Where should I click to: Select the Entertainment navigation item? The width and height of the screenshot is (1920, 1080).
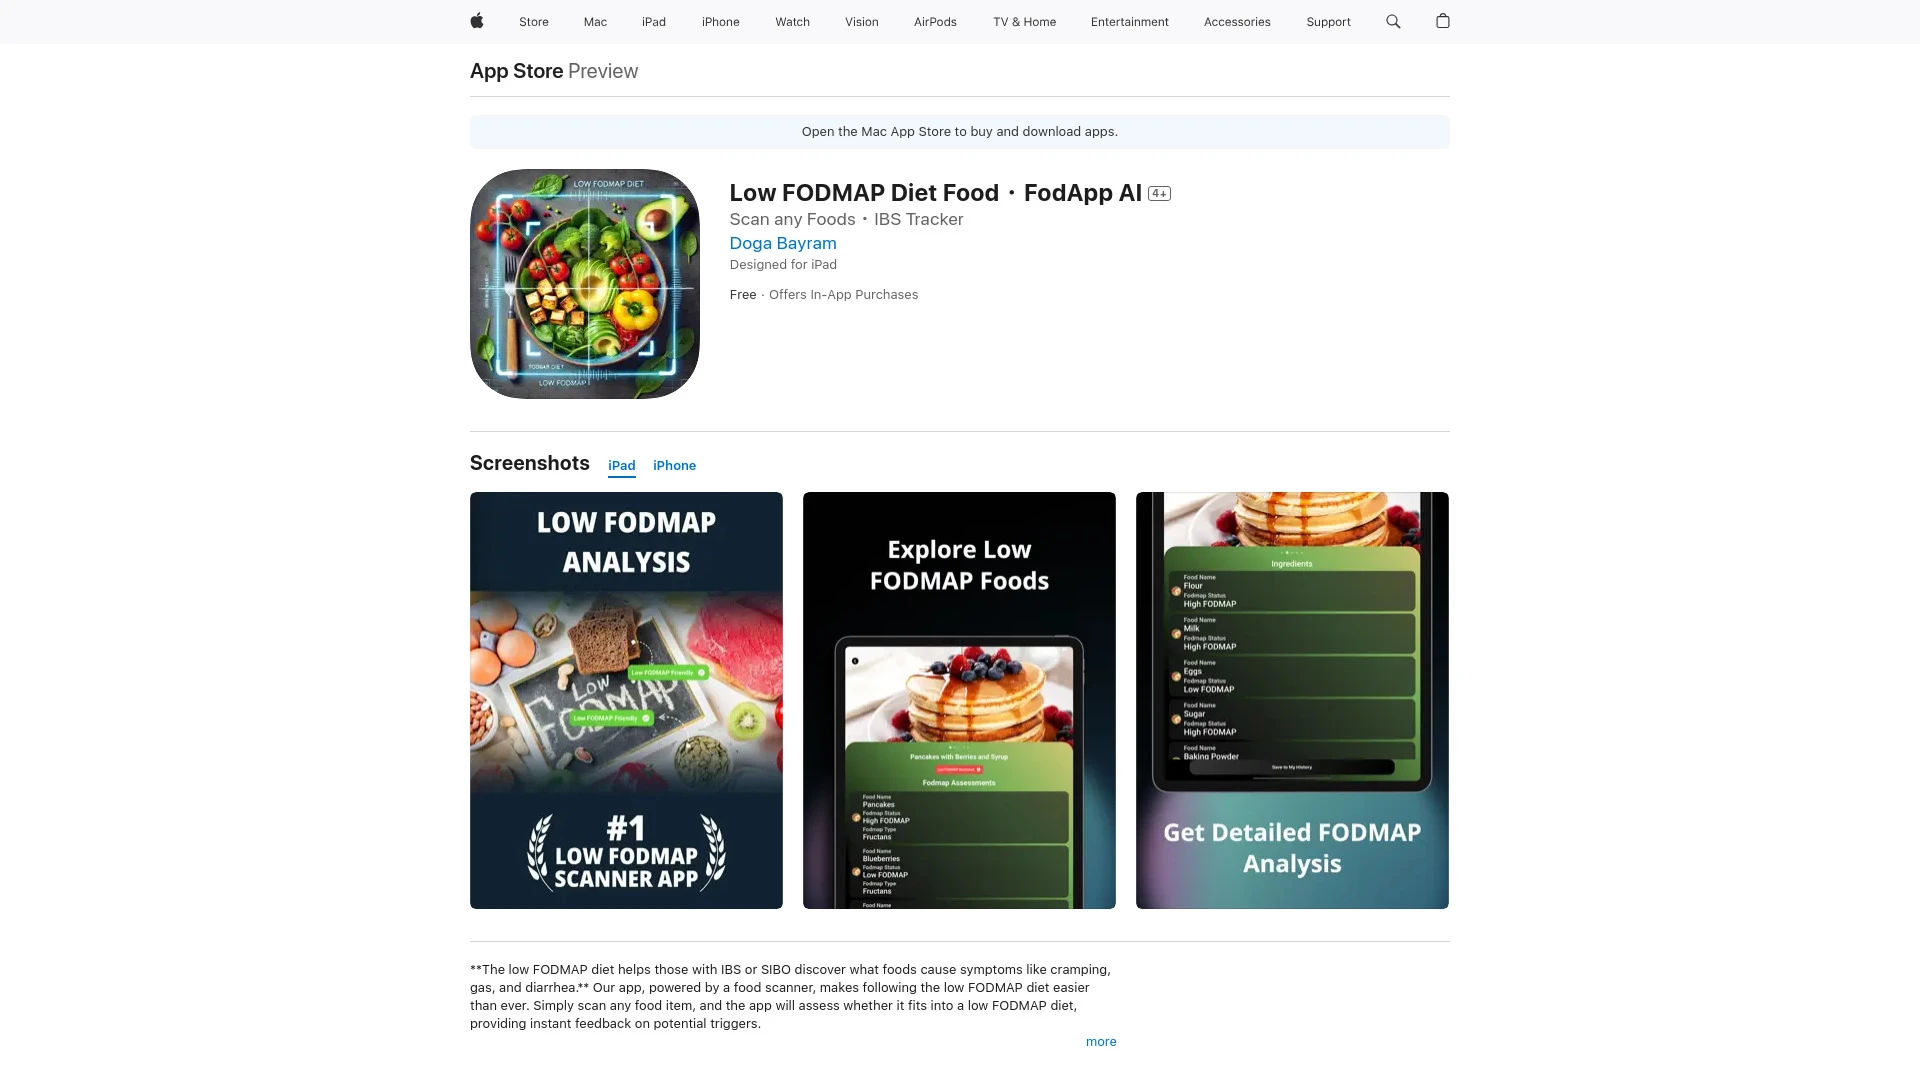(1130, 21)
